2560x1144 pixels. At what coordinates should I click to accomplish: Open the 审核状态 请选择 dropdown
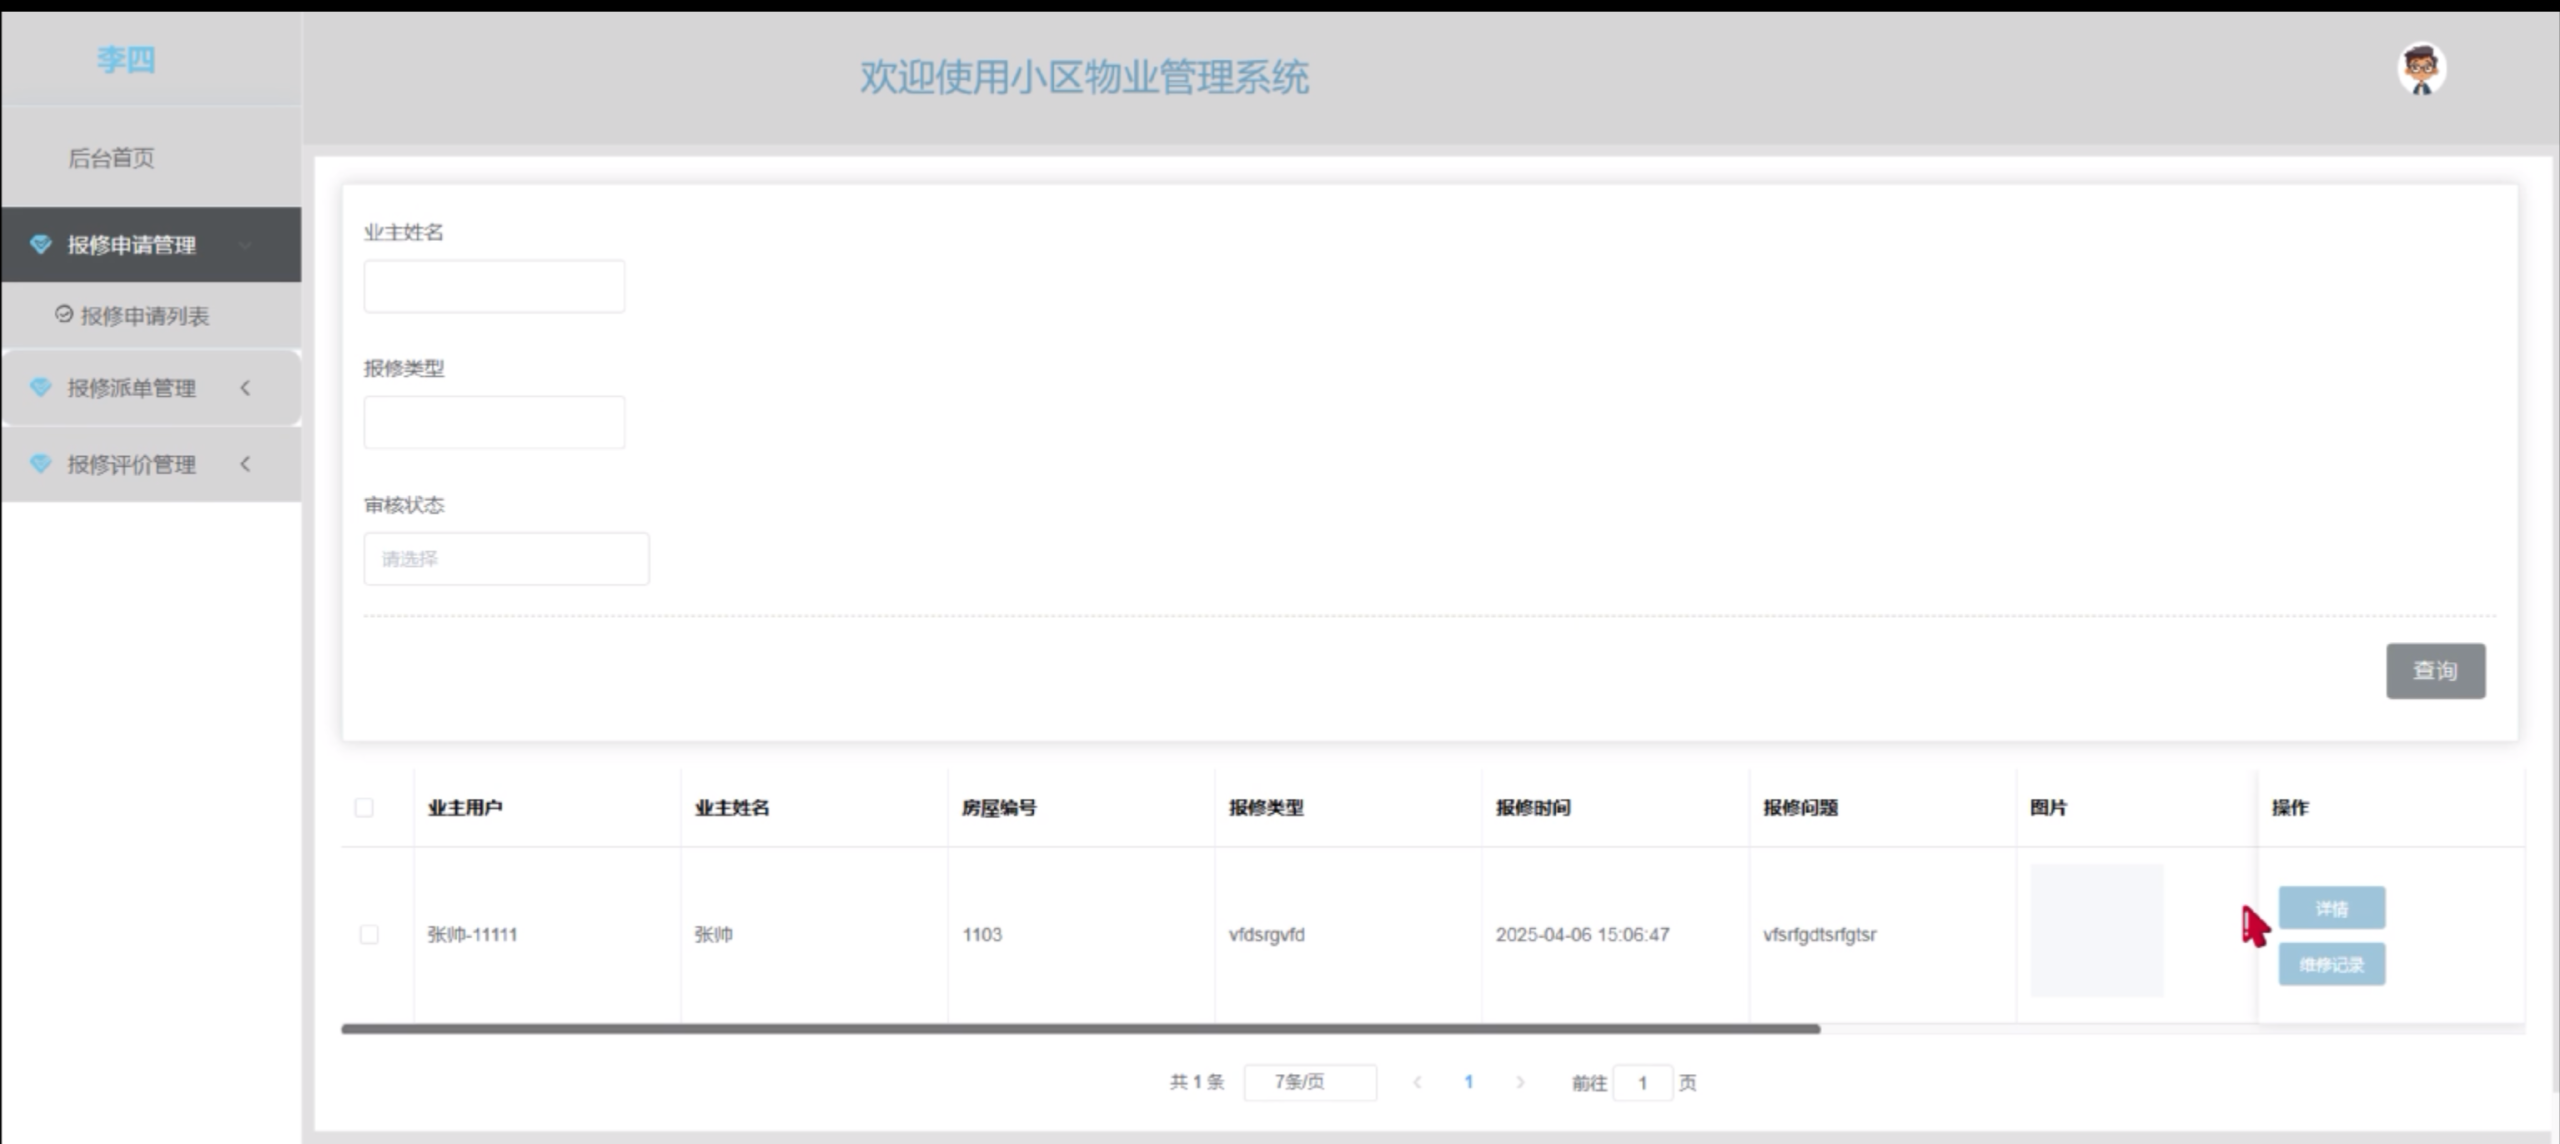point(506,558)
